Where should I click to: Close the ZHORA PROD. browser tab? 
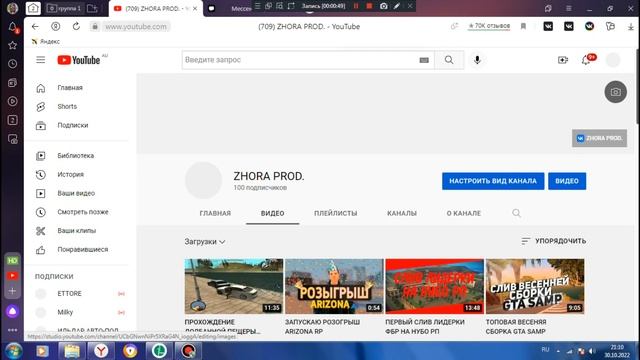point(195,8)
